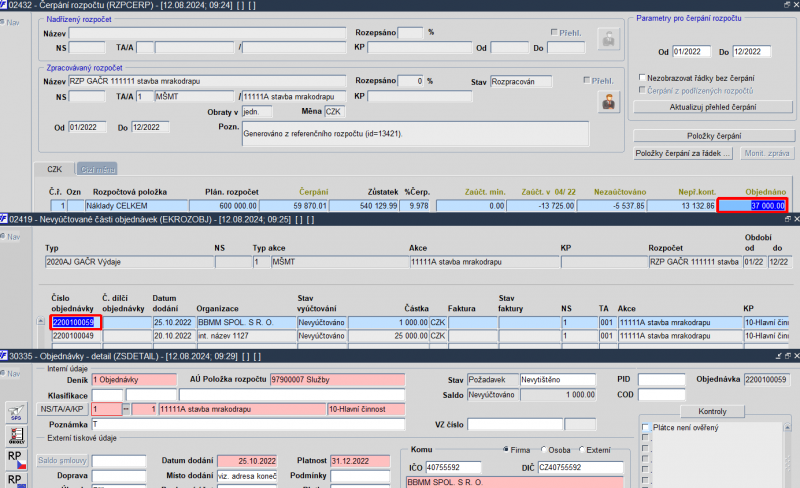Click the Do field in Parametry pro čerpání
The height and width of the screenshot is (488, 800).
(x=752, y=52)
